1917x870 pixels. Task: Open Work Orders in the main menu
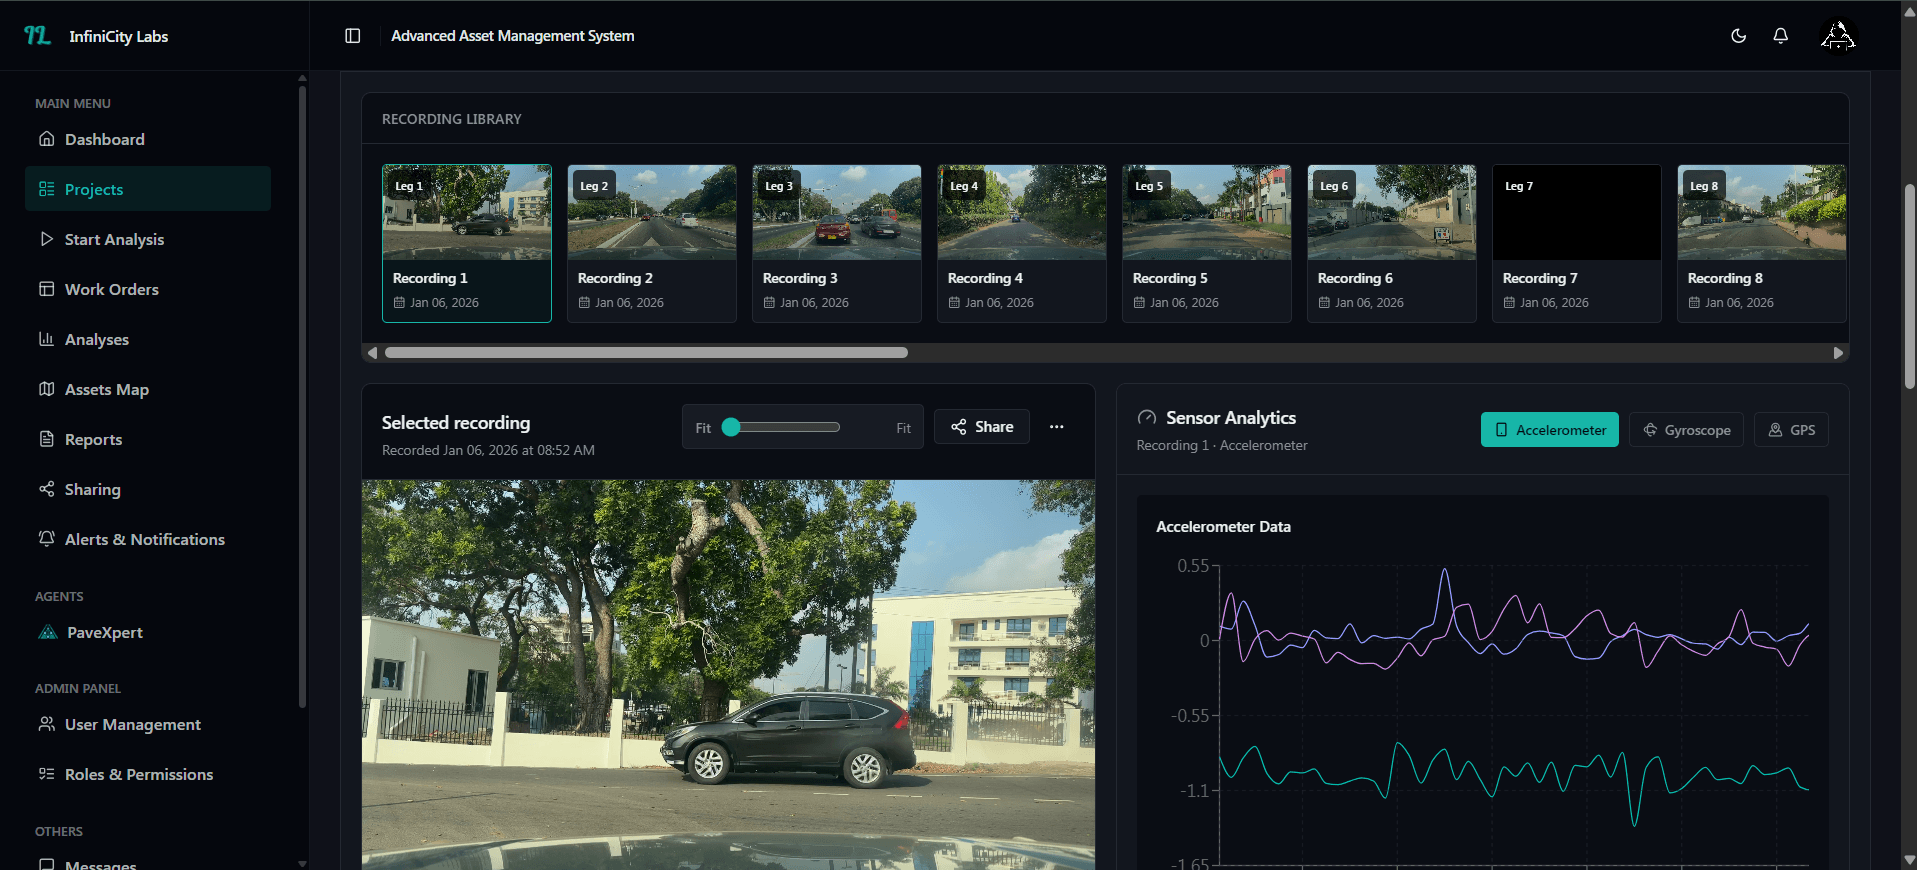(x=148, y=289)
